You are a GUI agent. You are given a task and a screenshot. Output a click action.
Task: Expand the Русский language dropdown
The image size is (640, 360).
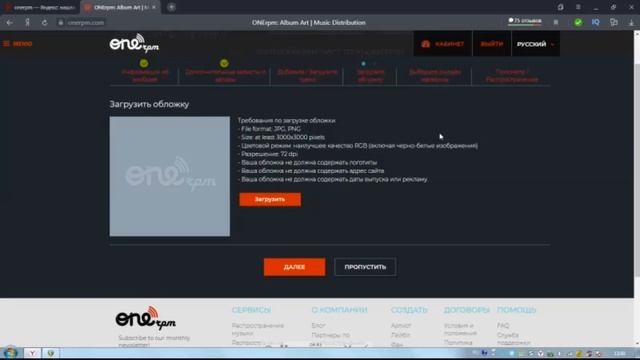536,44
